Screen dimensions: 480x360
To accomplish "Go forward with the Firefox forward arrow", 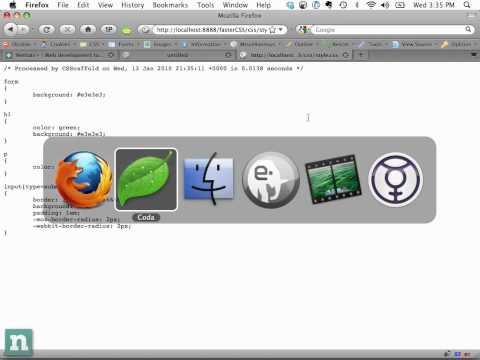I will [x=23, y=29].
